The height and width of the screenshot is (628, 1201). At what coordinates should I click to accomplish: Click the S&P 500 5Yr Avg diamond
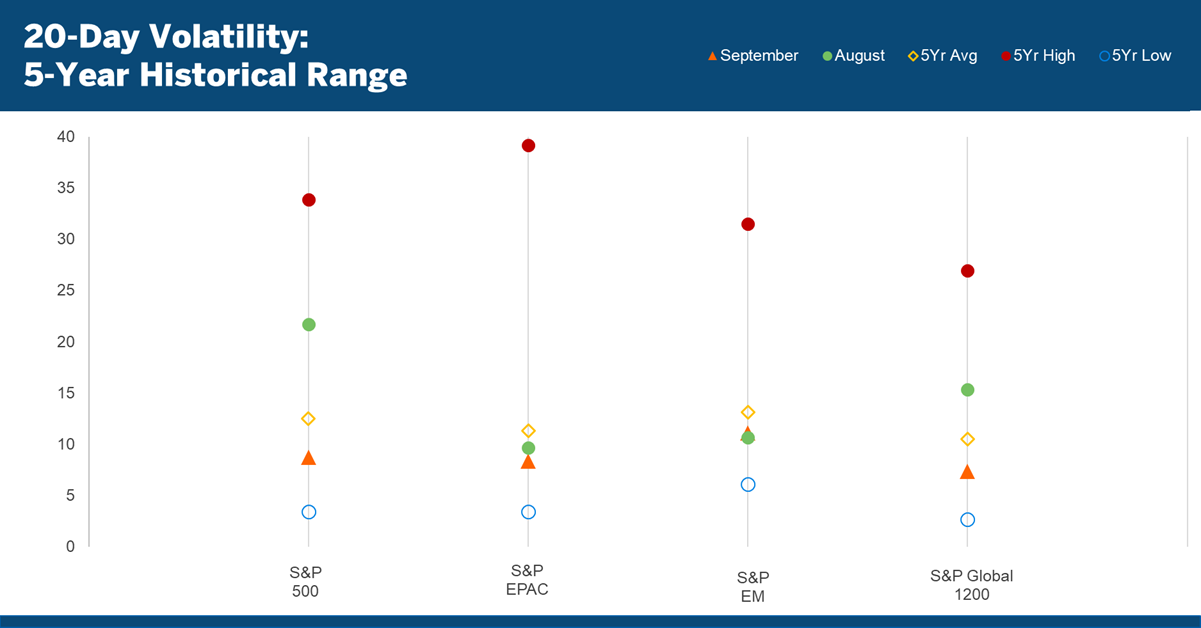(309, 419)
